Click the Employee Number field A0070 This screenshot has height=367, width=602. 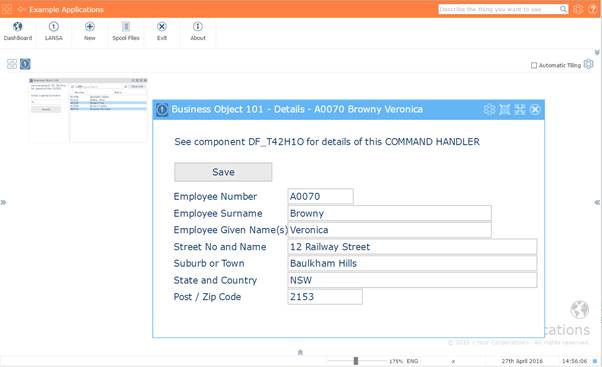tap(320, 196)
